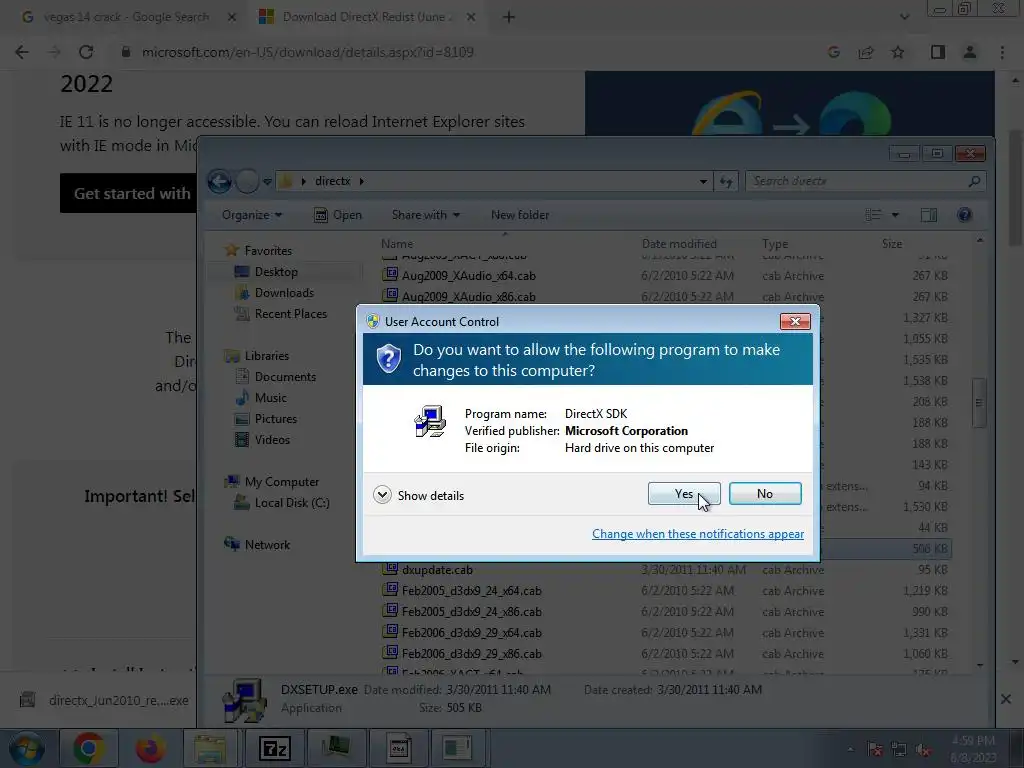Select Favorites in the navigation pane
The width and height of the screenshot is (1024, 768).
click(258, 251)
